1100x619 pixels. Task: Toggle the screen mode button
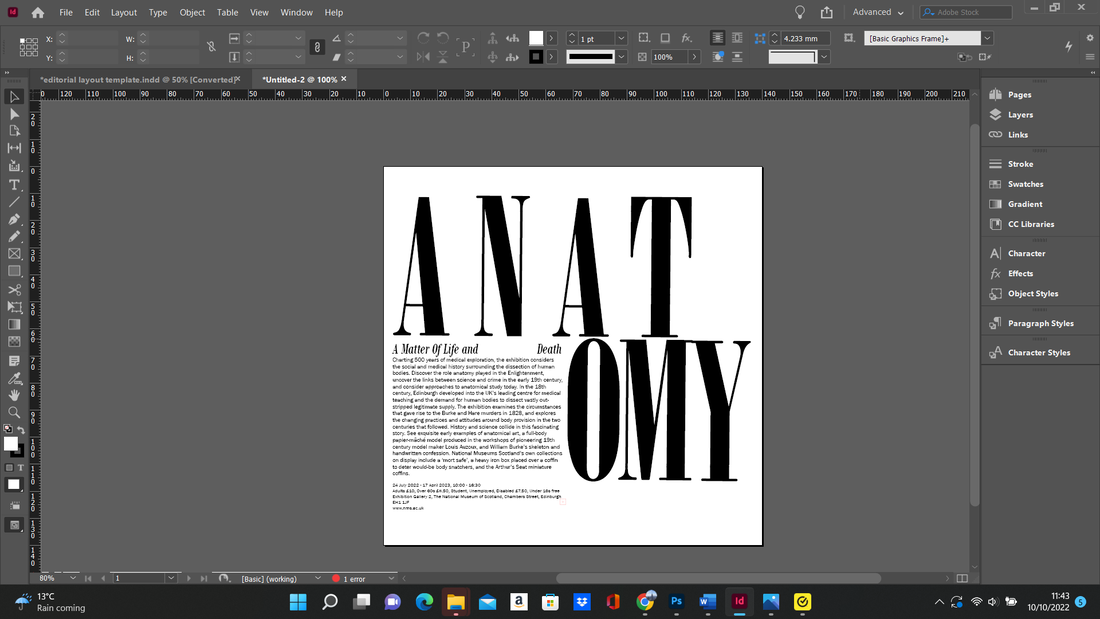point(14,525)
